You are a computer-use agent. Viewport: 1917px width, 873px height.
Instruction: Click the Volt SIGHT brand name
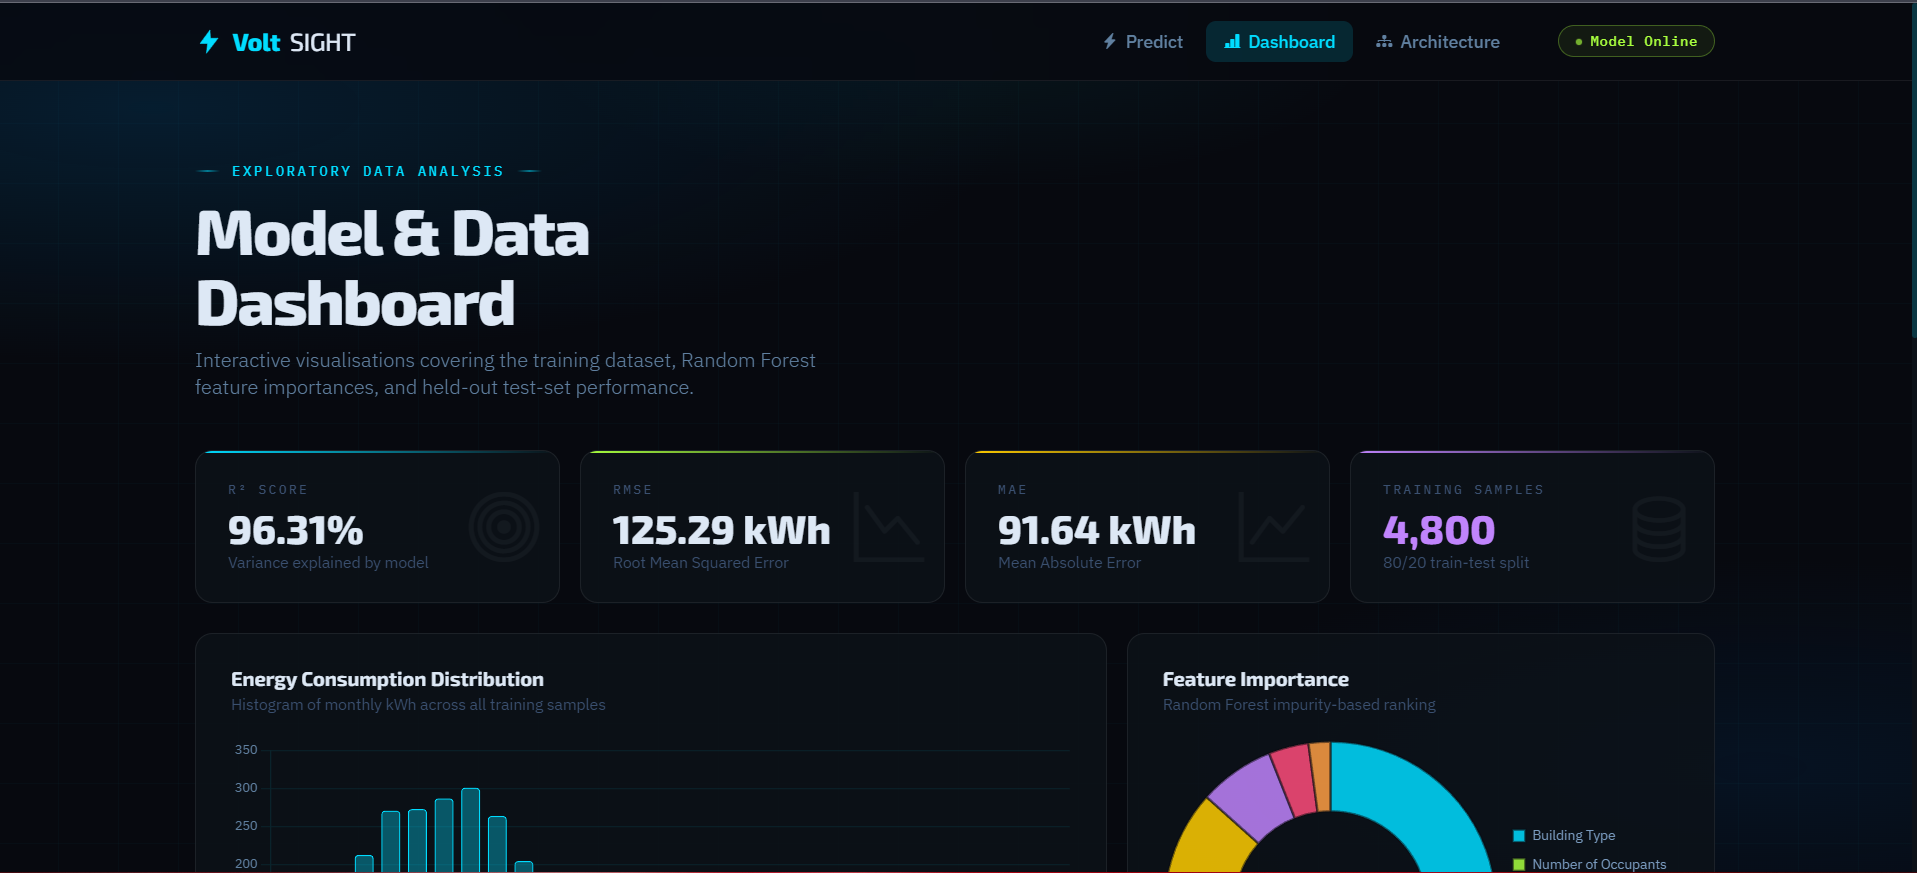(294, 43)
